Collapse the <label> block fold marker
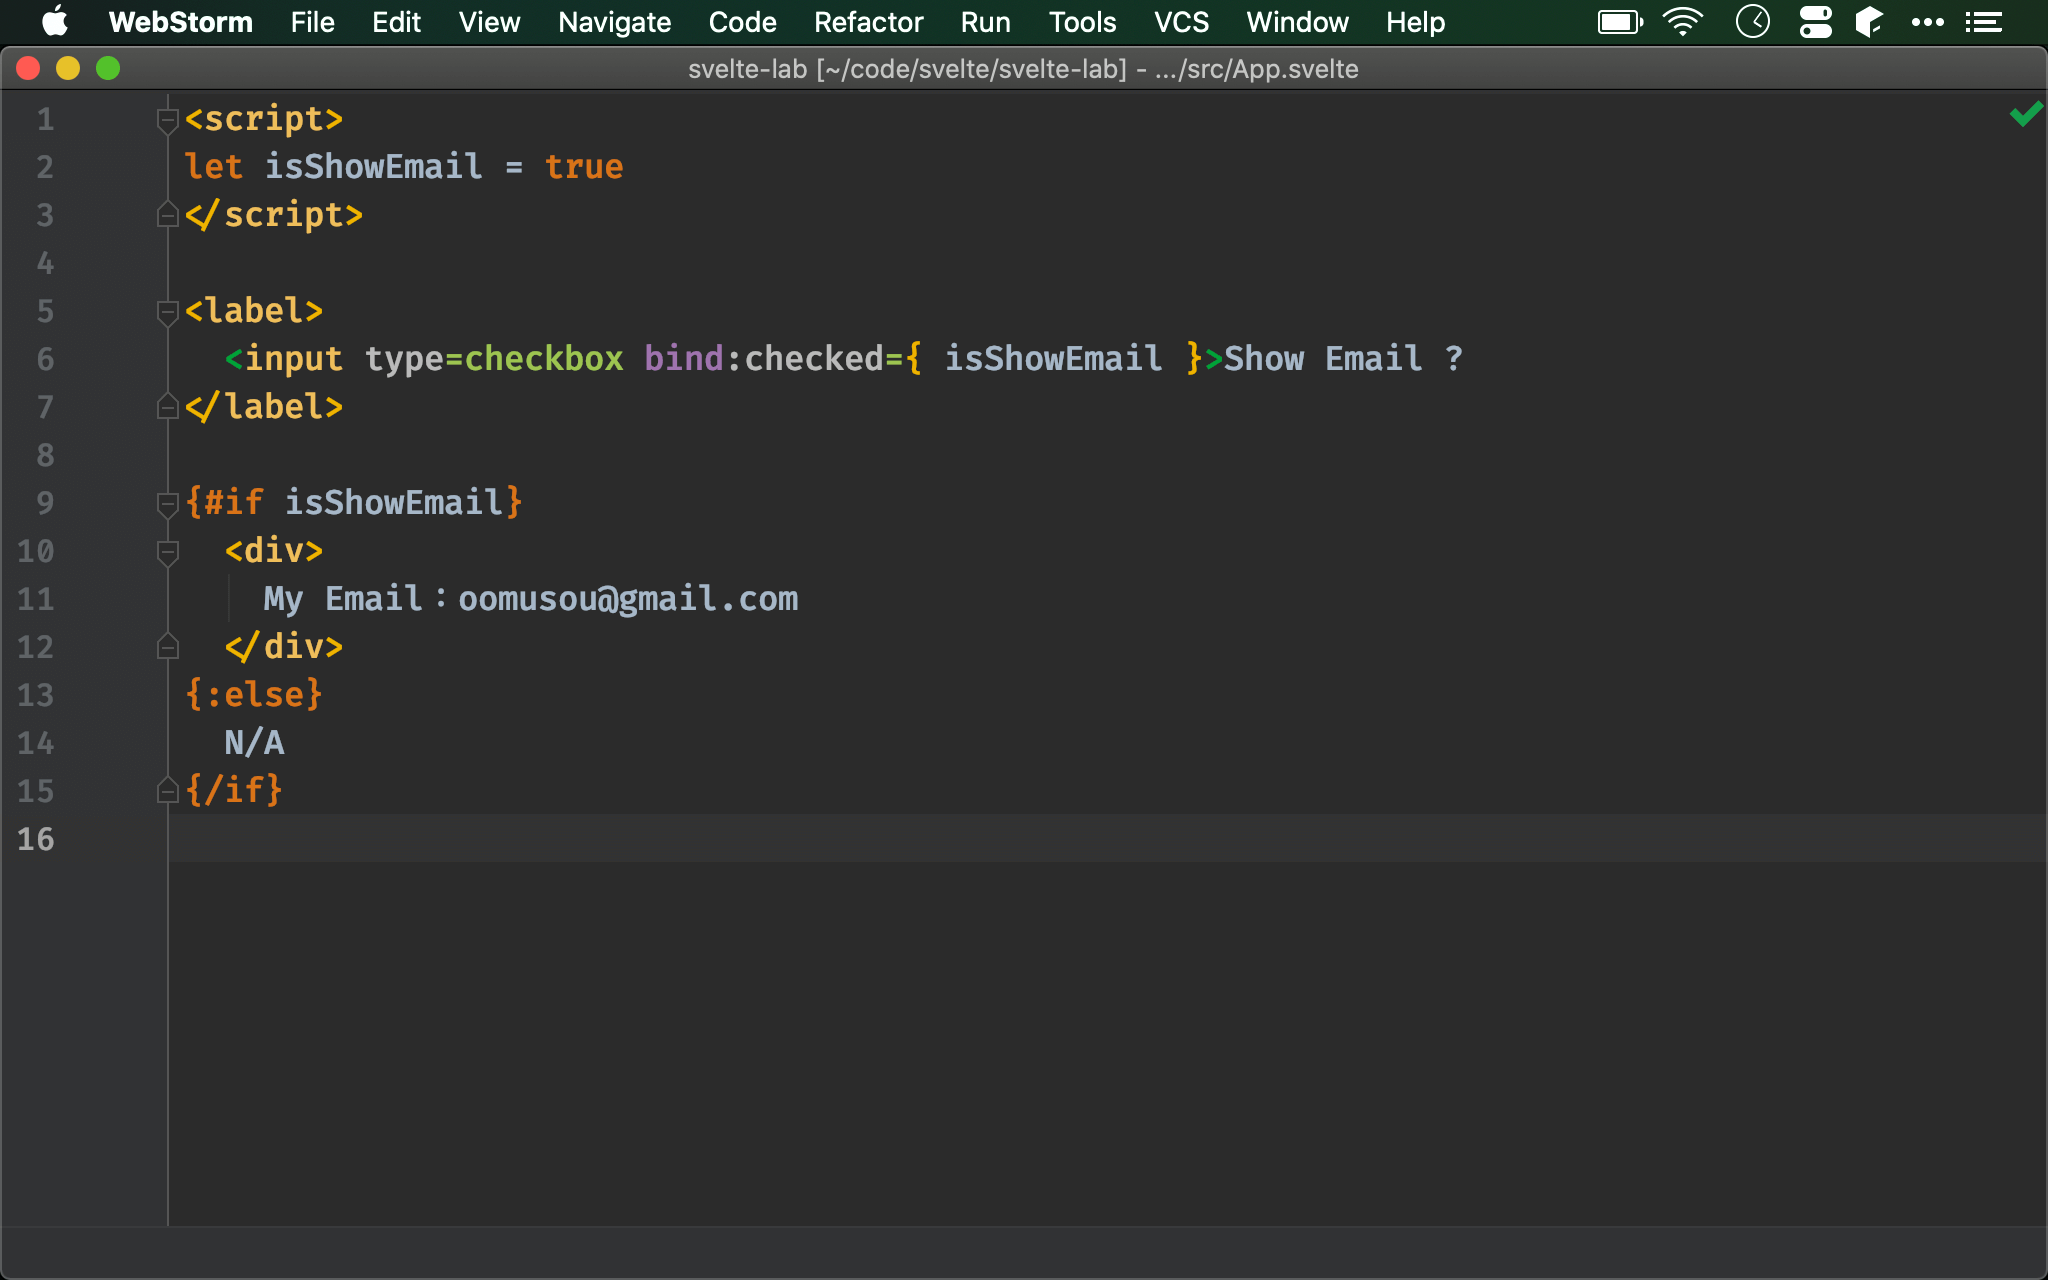Screen dimensions: 2048x1280 [x=168, y=312]
